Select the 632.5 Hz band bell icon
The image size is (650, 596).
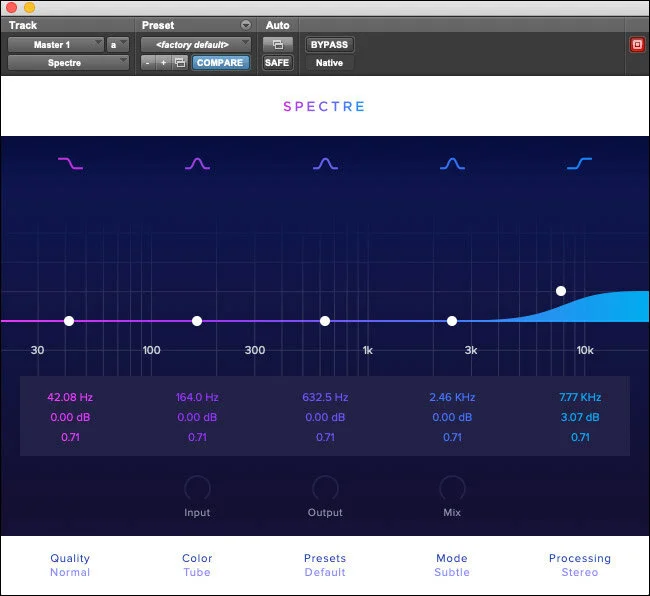pyautogui.click(x=325, y=164)
